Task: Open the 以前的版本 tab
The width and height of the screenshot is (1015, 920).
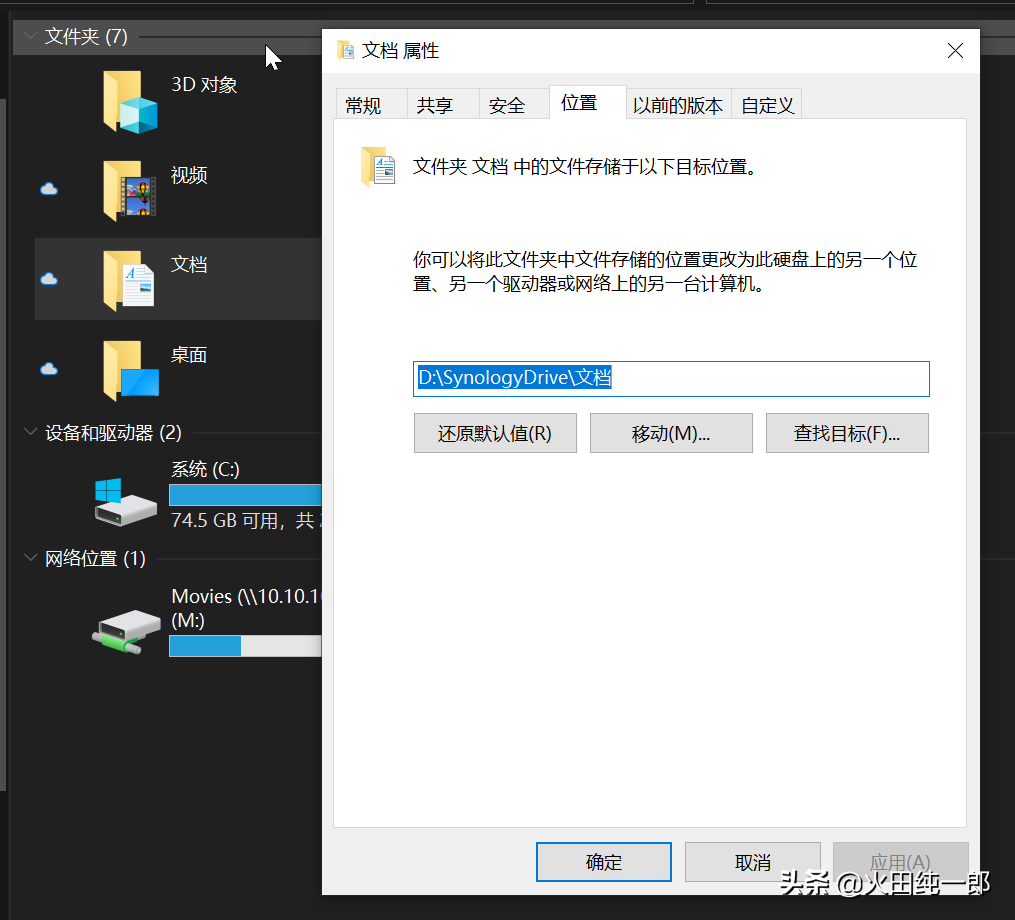Action: coord(678,105)
